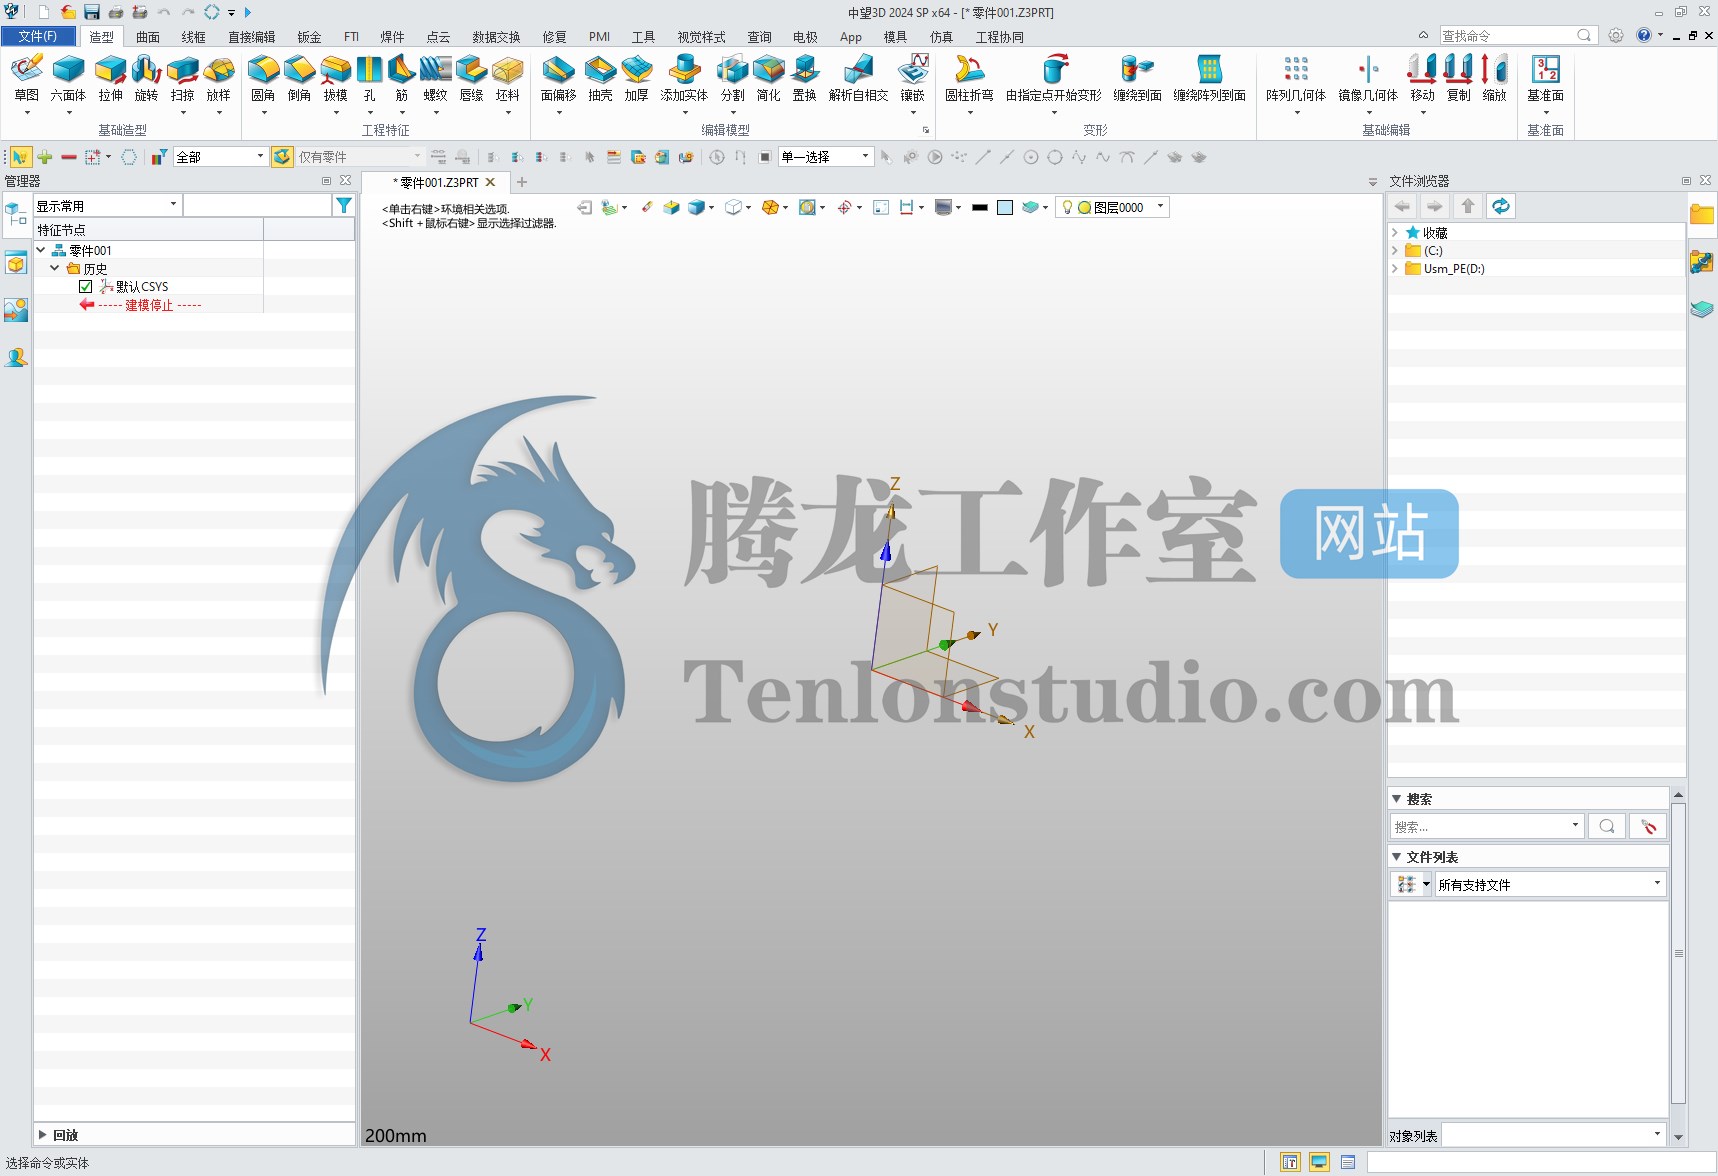Switch to the 钣金 ribbon tab

click(309, 37)
